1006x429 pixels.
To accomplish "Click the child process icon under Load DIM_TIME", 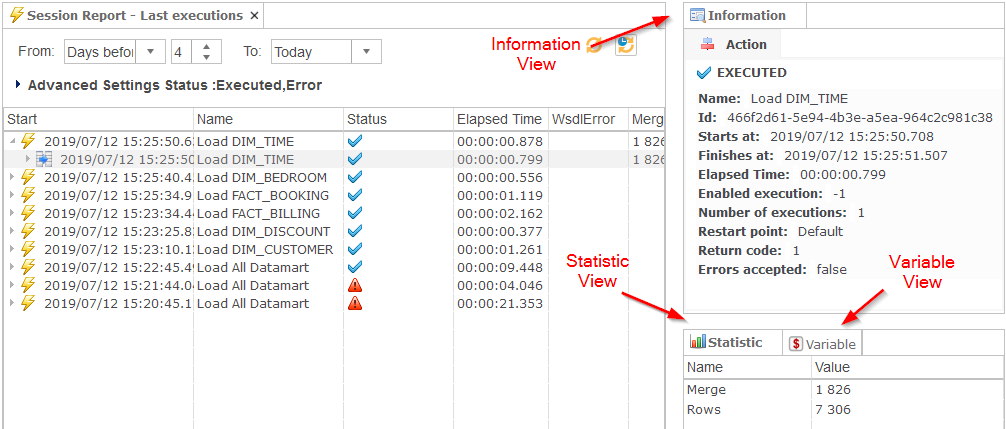I will tap(44, 159).
